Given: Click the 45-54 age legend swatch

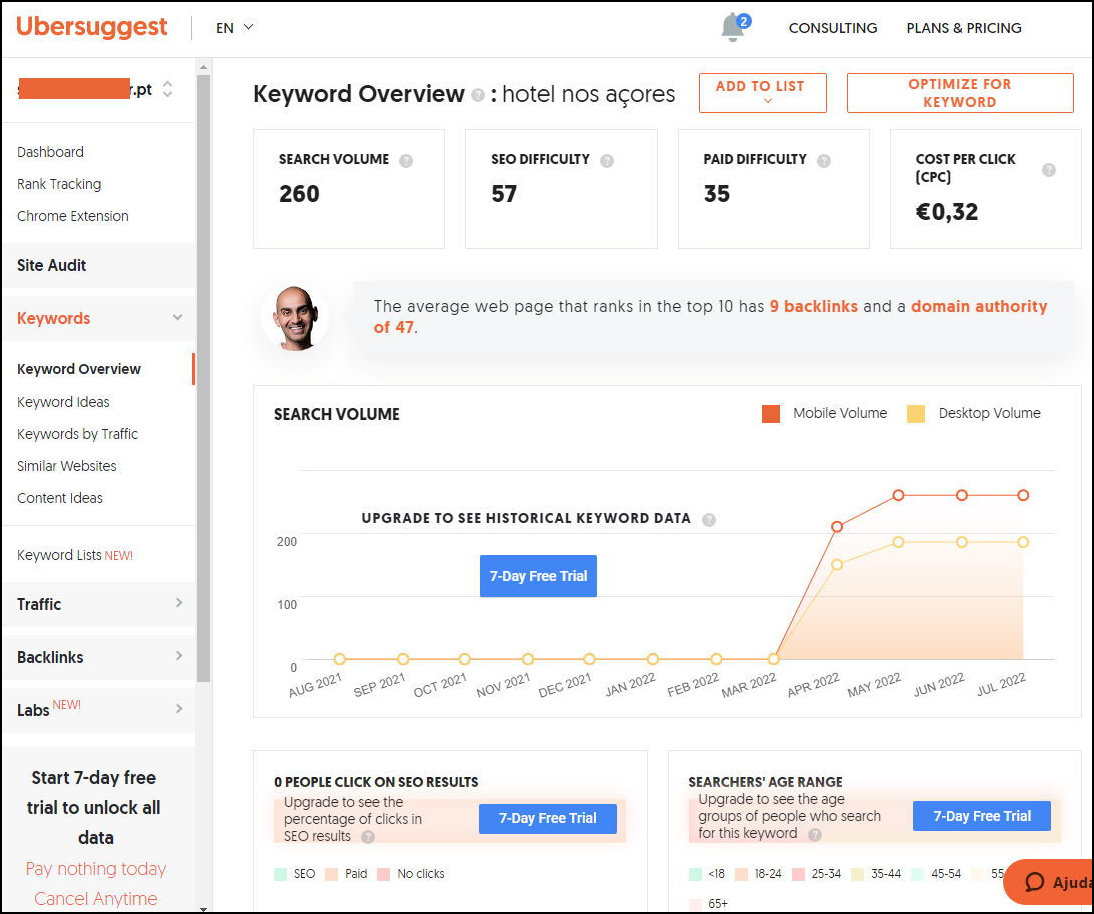Looking at the screenshot, I should coord(918,874).
